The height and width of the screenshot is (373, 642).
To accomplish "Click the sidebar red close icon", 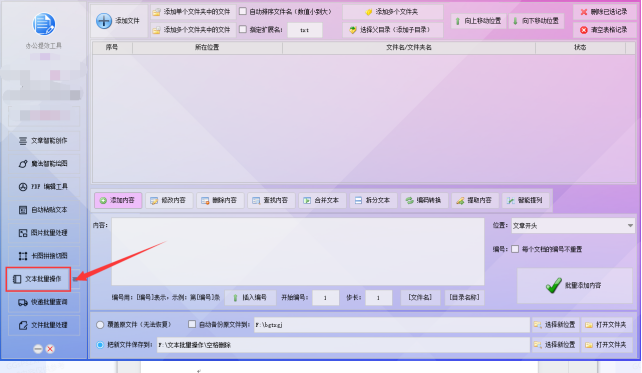I will click(x=50, y=349).
